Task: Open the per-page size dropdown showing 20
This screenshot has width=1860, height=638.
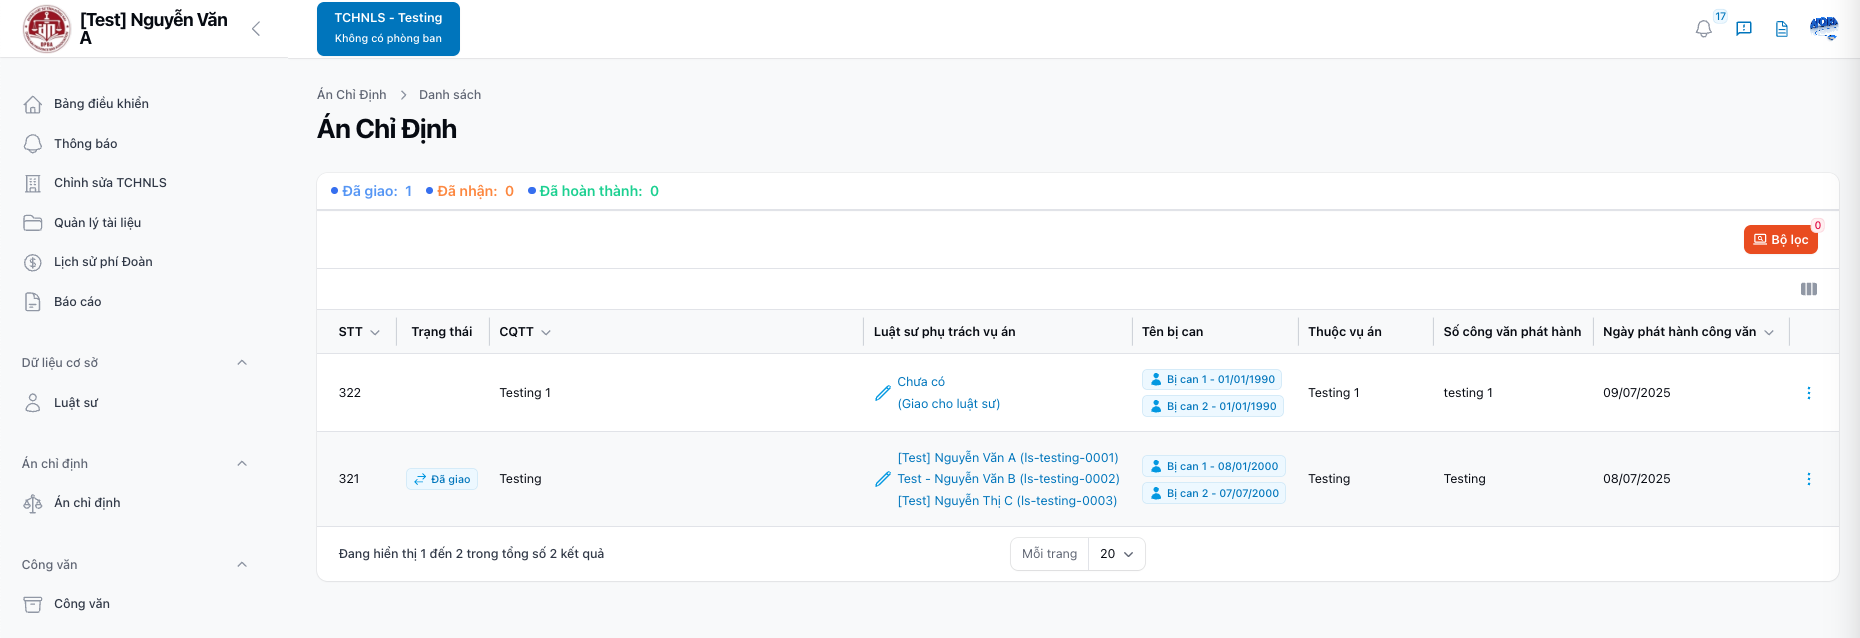Action: tap(1116, 554)
